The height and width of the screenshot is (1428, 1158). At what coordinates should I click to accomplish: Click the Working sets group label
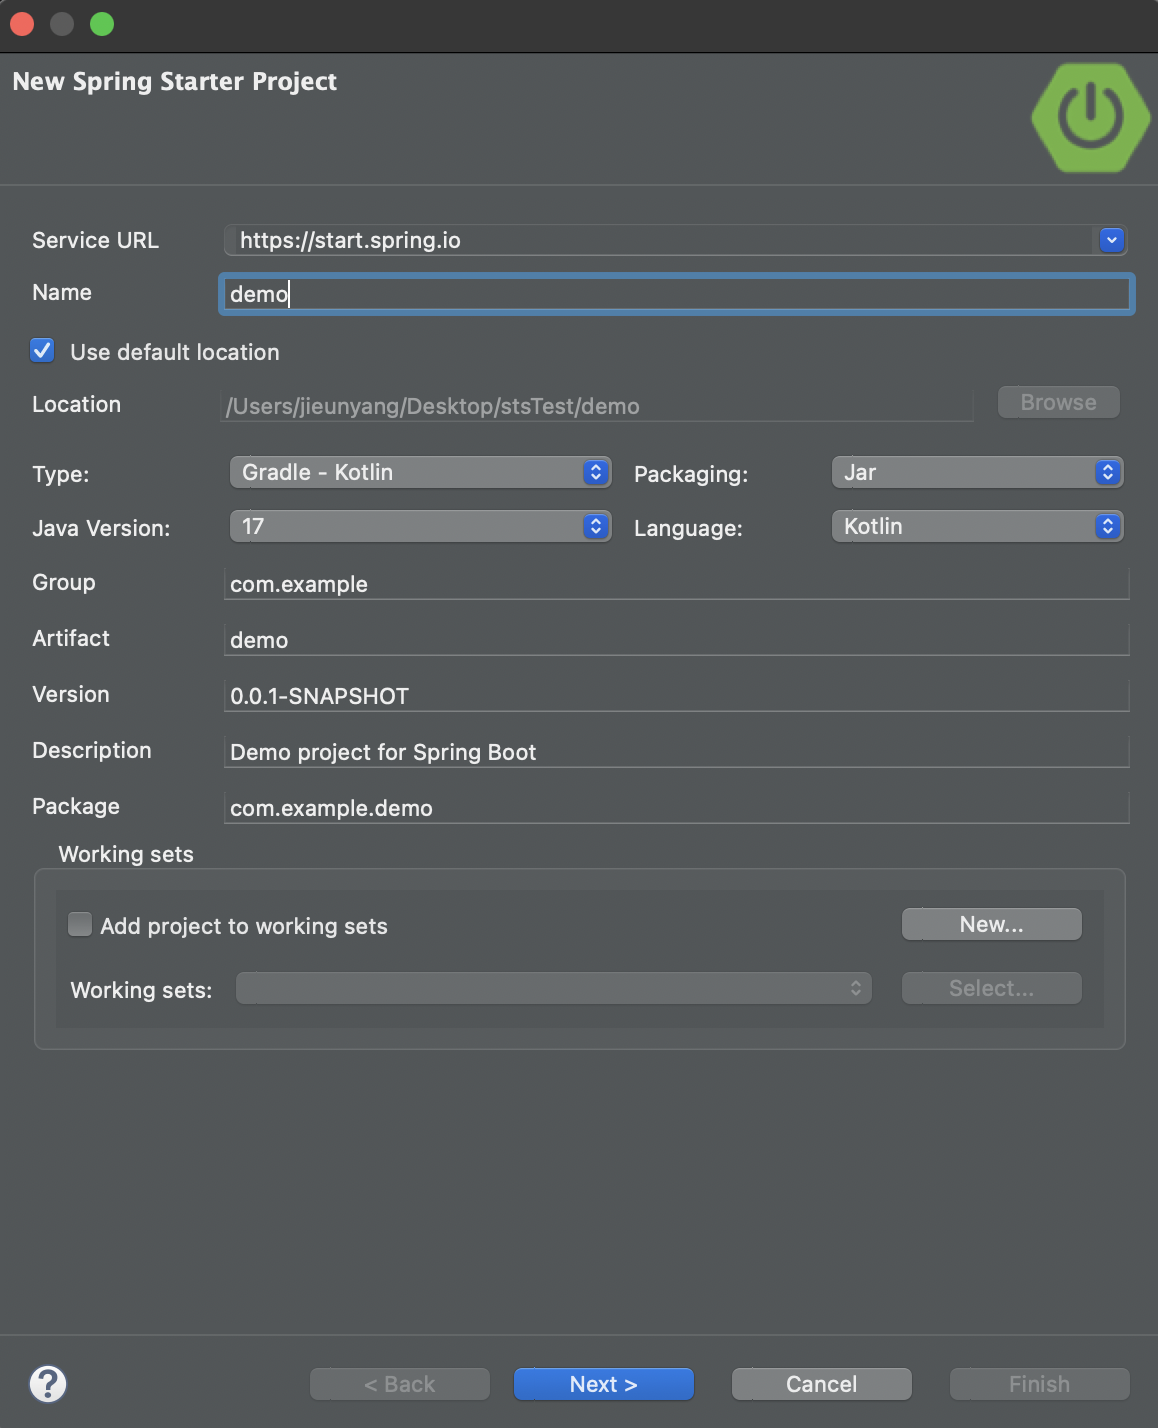126,854
